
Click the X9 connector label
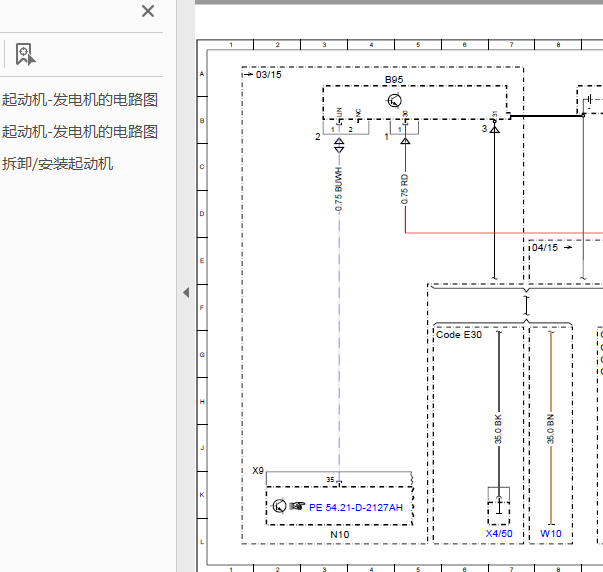click(258, 471)
